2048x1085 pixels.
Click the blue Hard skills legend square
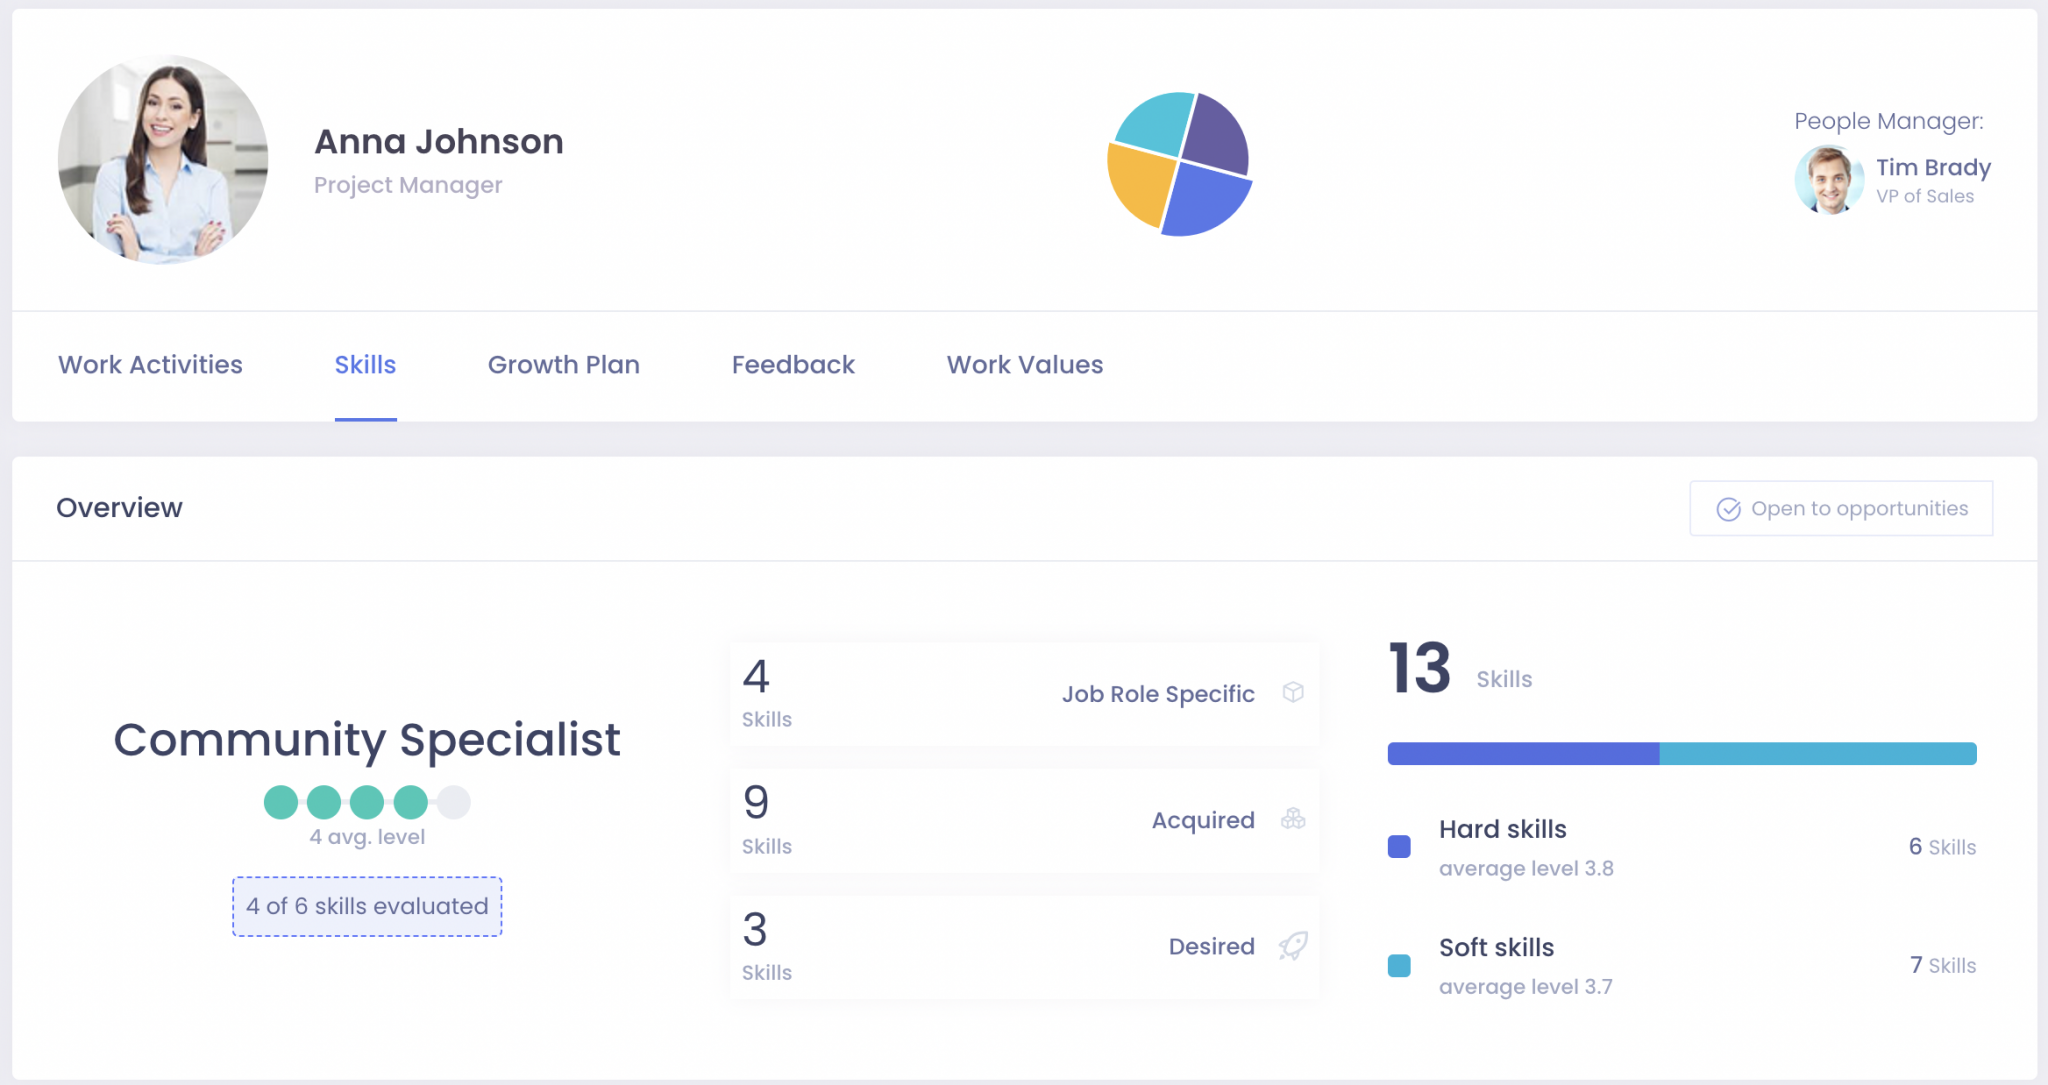[x=1399, y=847]
